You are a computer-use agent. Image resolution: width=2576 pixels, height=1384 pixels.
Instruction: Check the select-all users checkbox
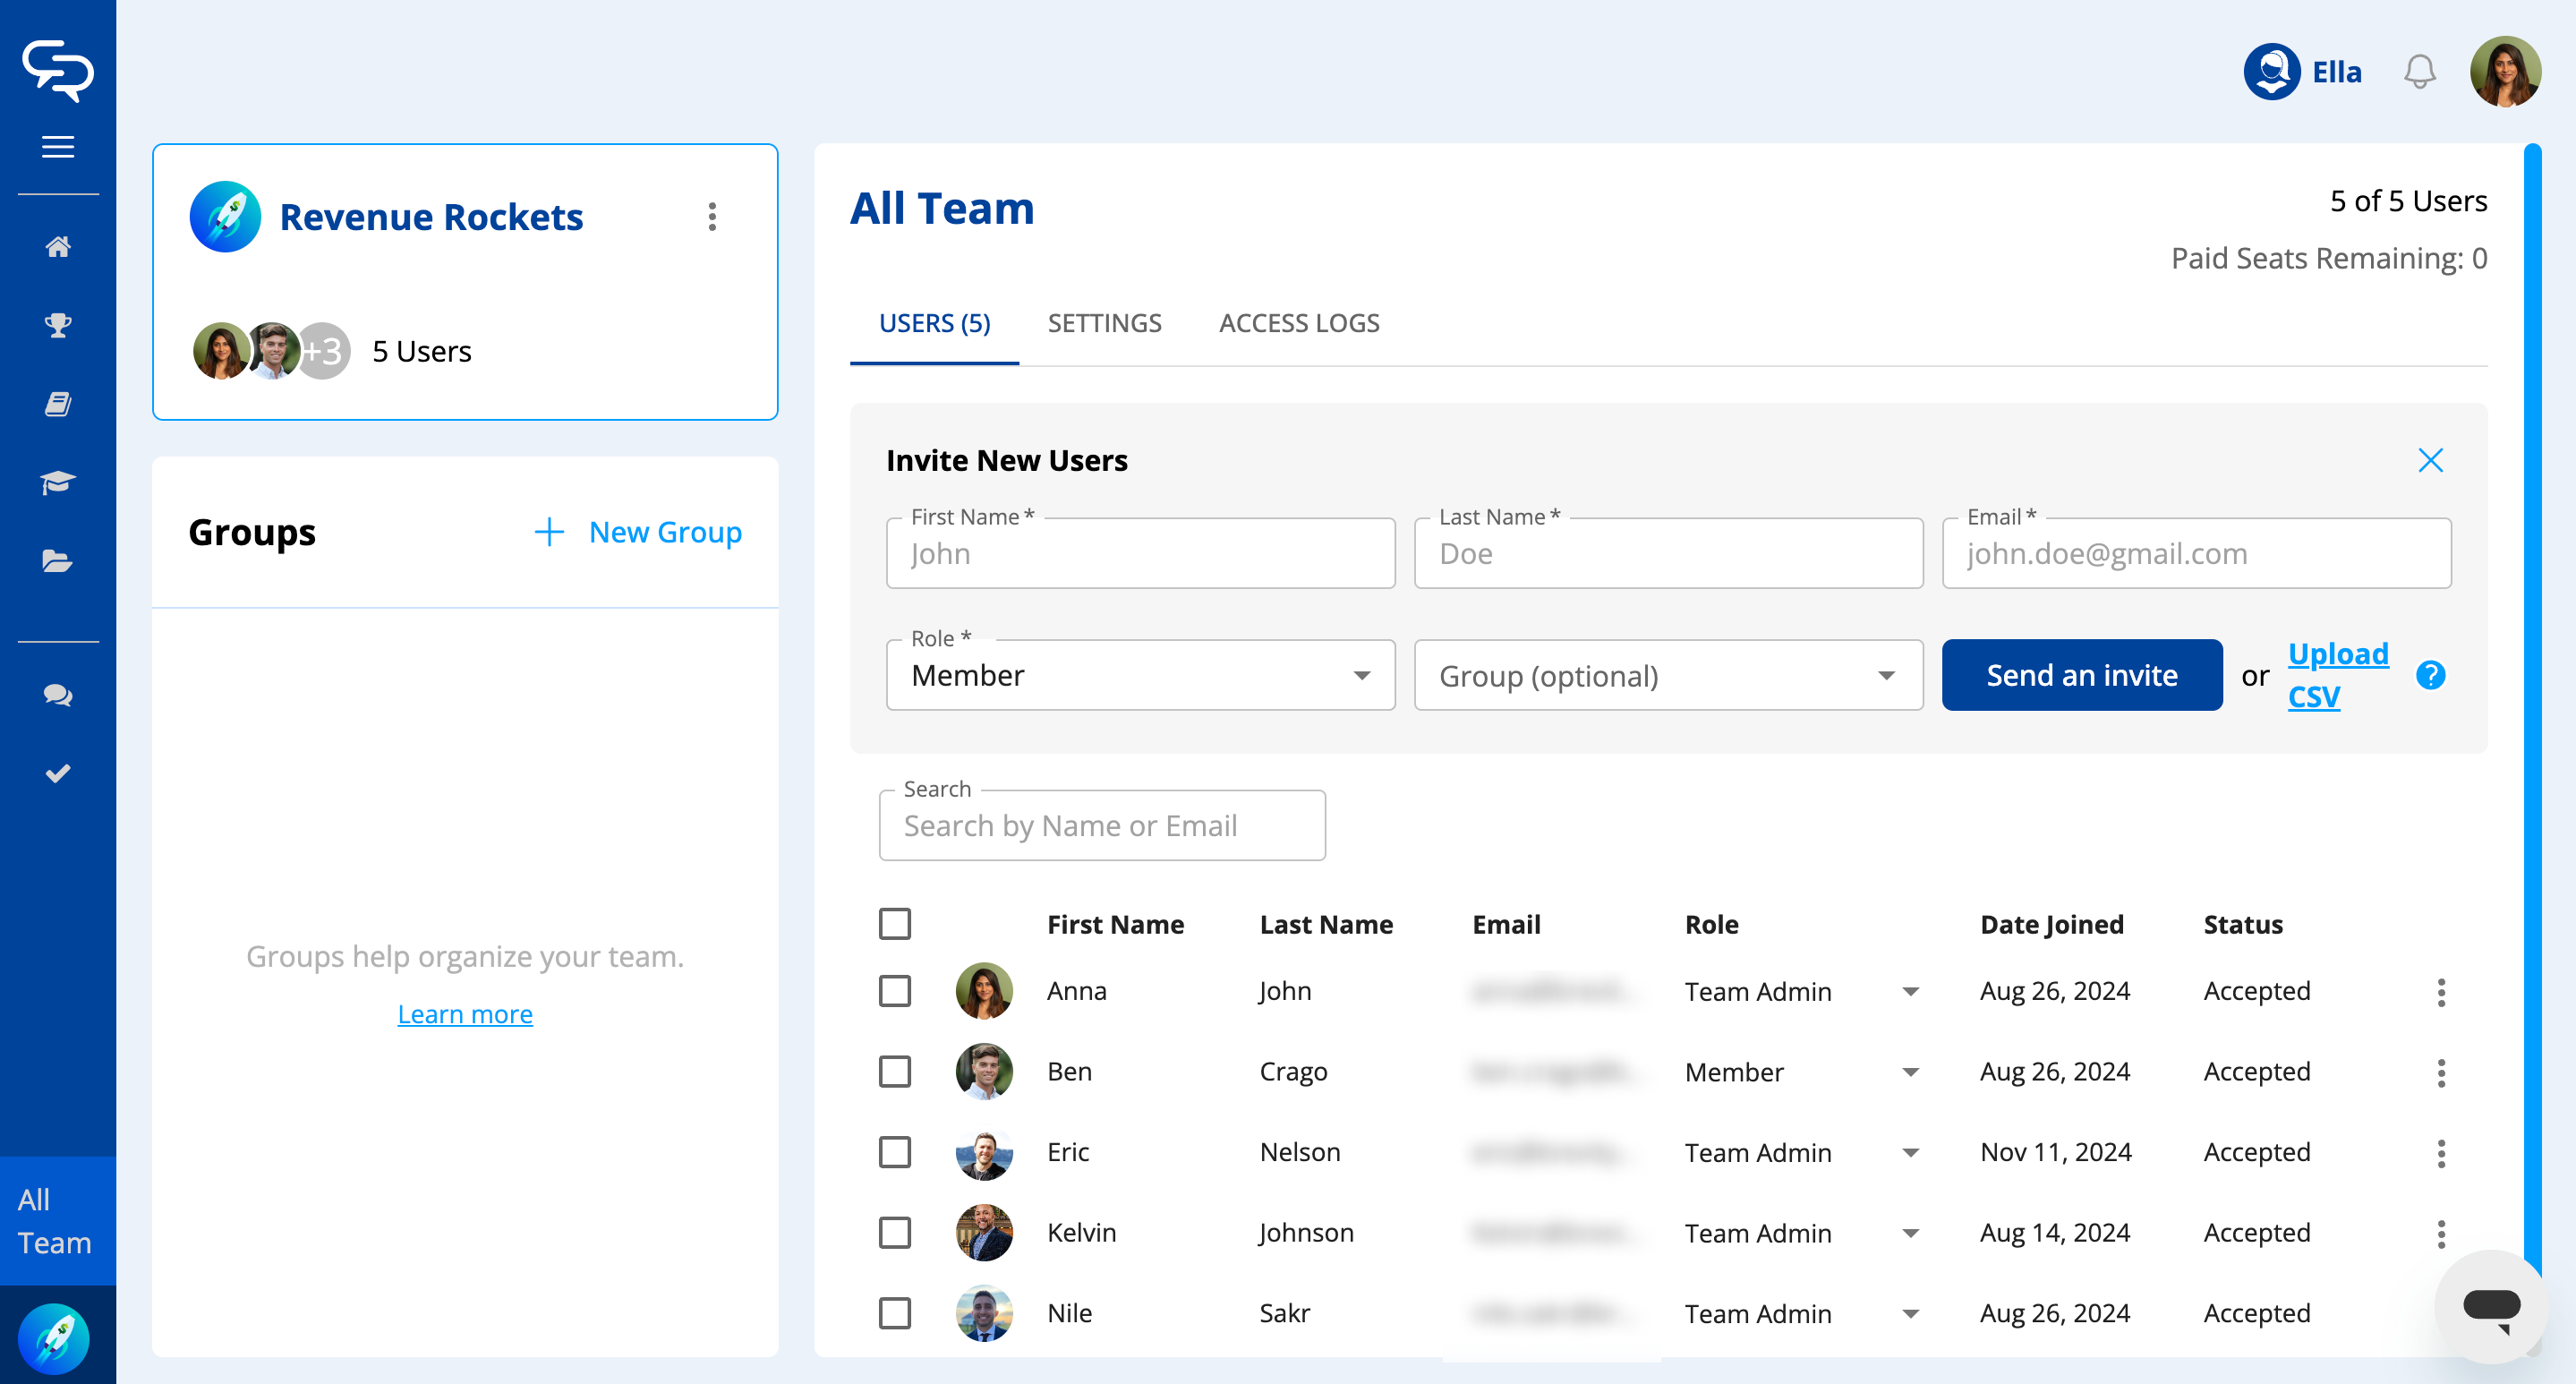[x=895, y=924]
